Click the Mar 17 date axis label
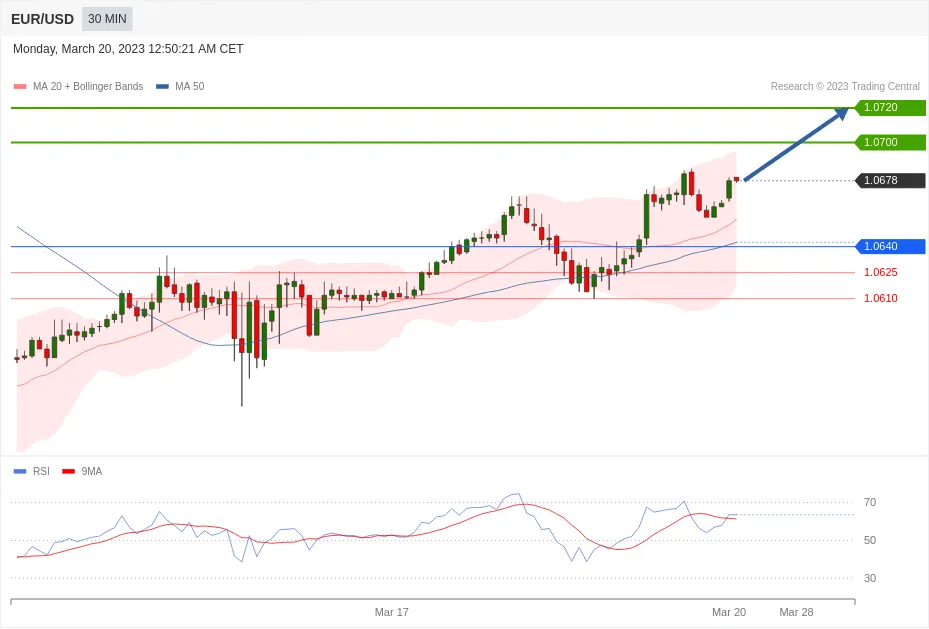 [x=392, y=612]
